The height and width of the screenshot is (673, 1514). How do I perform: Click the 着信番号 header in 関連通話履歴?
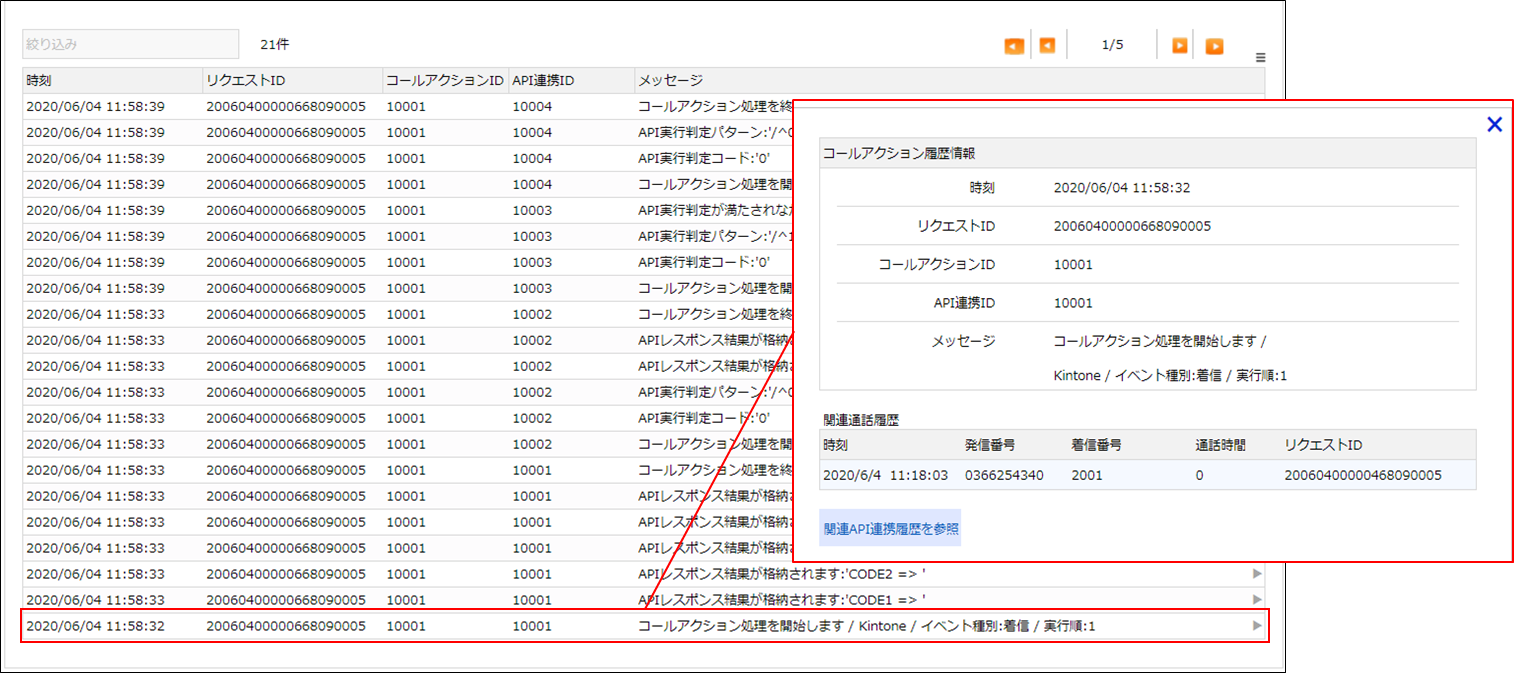pos(1096,445)
